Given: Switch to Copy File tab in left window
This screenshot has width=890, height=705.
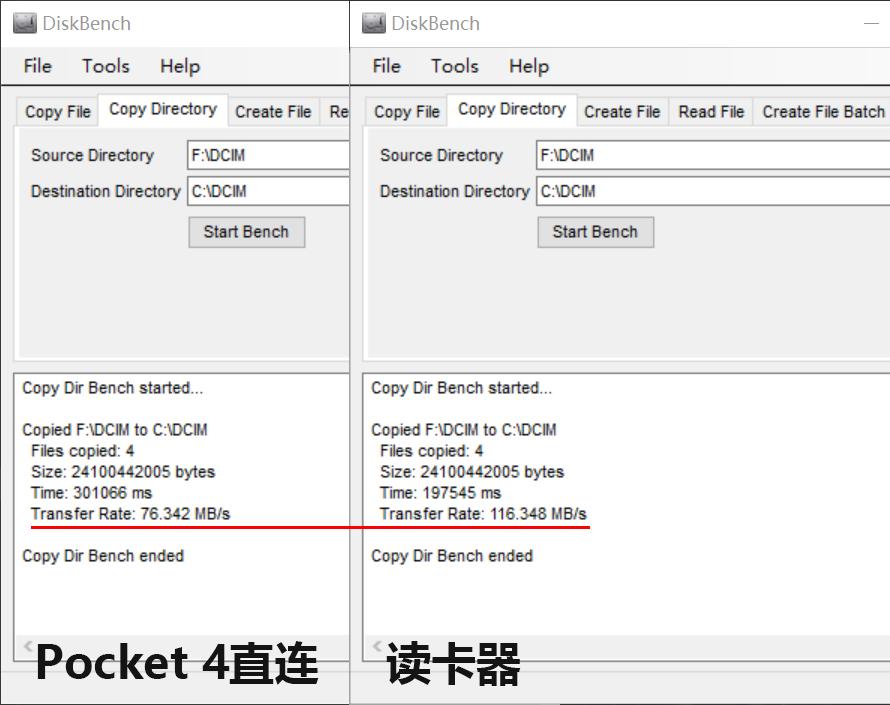Looking at the screenshot, I should (58, 112).
